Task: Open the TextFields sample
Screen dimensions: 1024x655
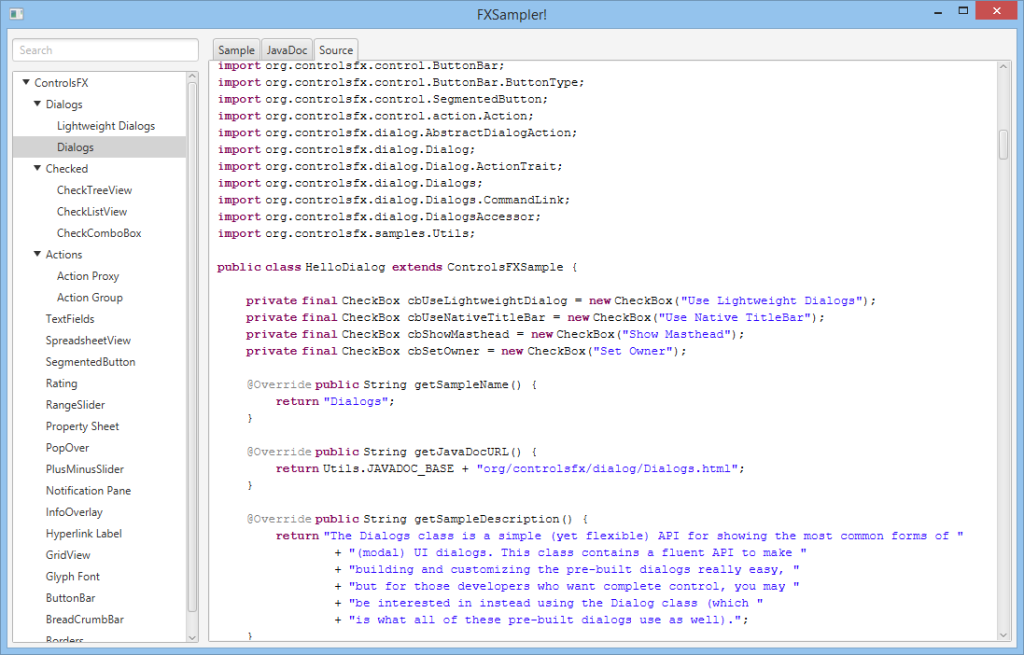Action: 70,319
